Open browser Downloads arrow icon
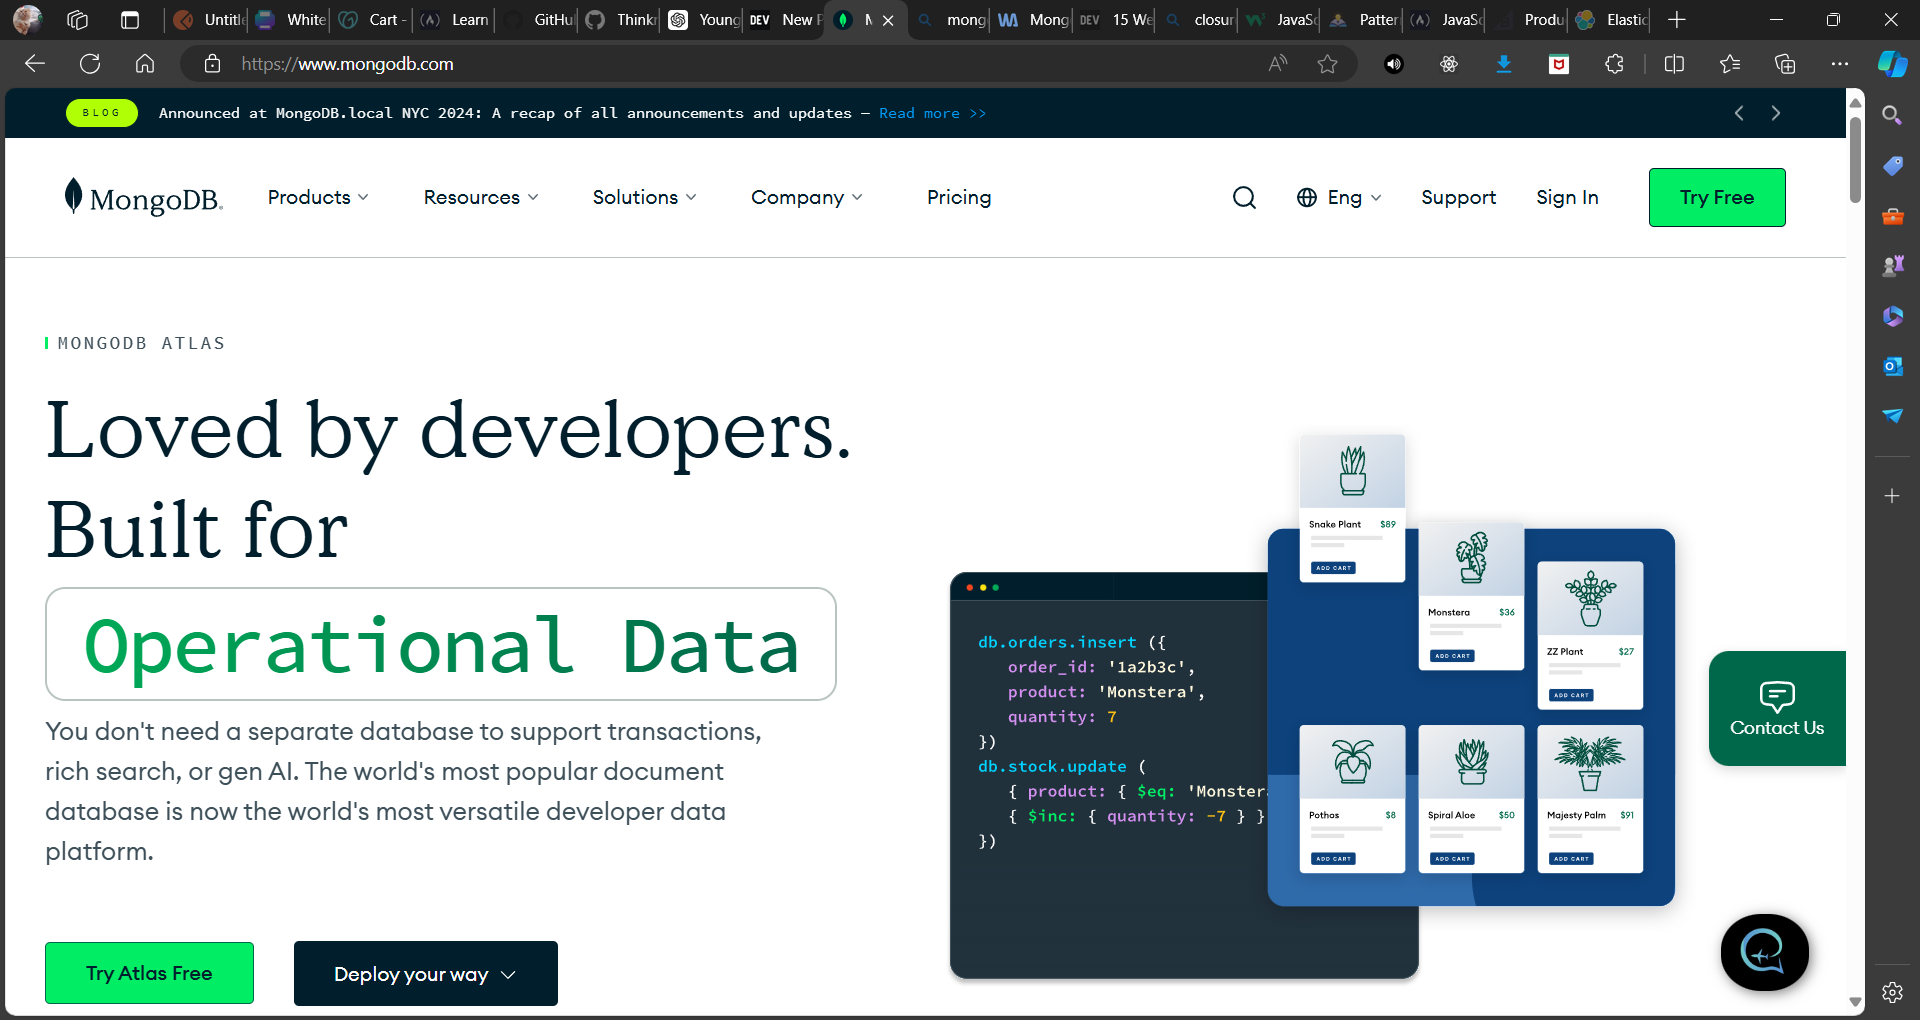This screenshot has width=1920, height=1020. pos(1503,64)
